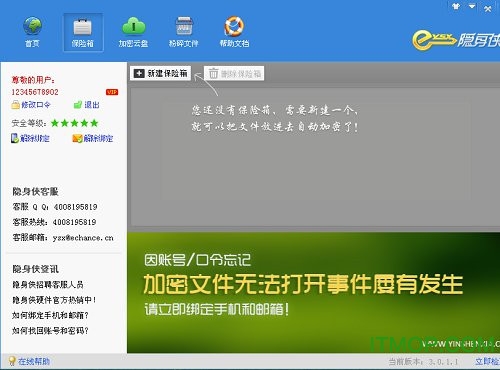
Task: Open the 帮助文档 lifebuoy help icon
Action: click(234, 32)
